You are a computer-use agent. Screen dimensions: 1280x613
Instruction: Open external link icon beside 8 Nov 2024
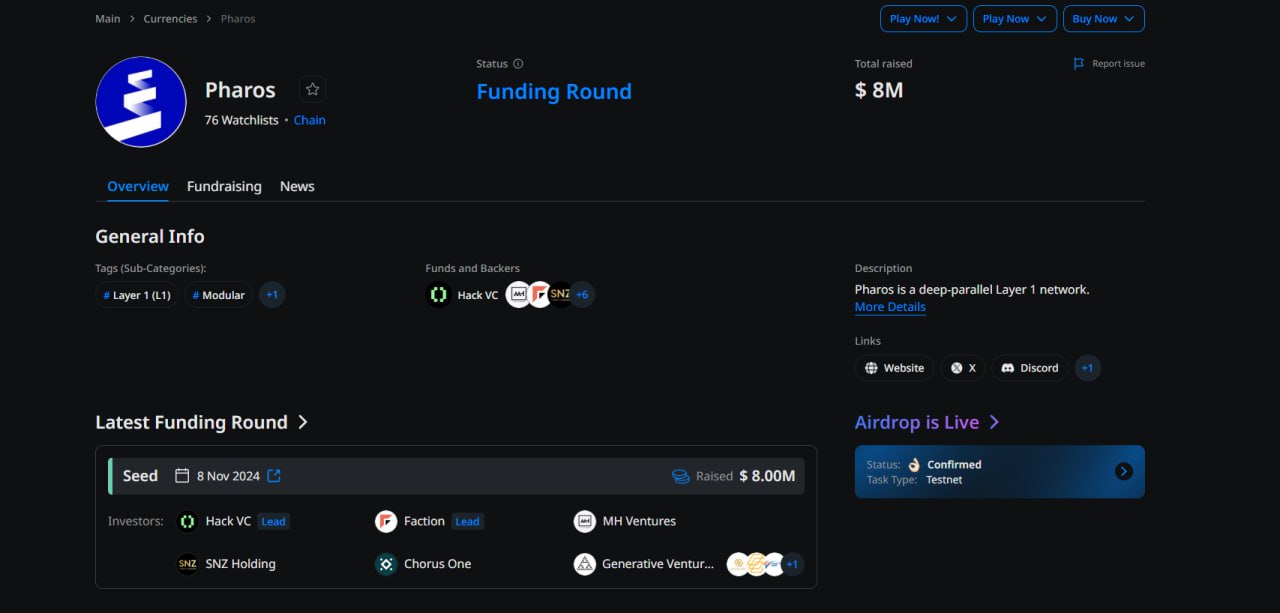(274, 476)
